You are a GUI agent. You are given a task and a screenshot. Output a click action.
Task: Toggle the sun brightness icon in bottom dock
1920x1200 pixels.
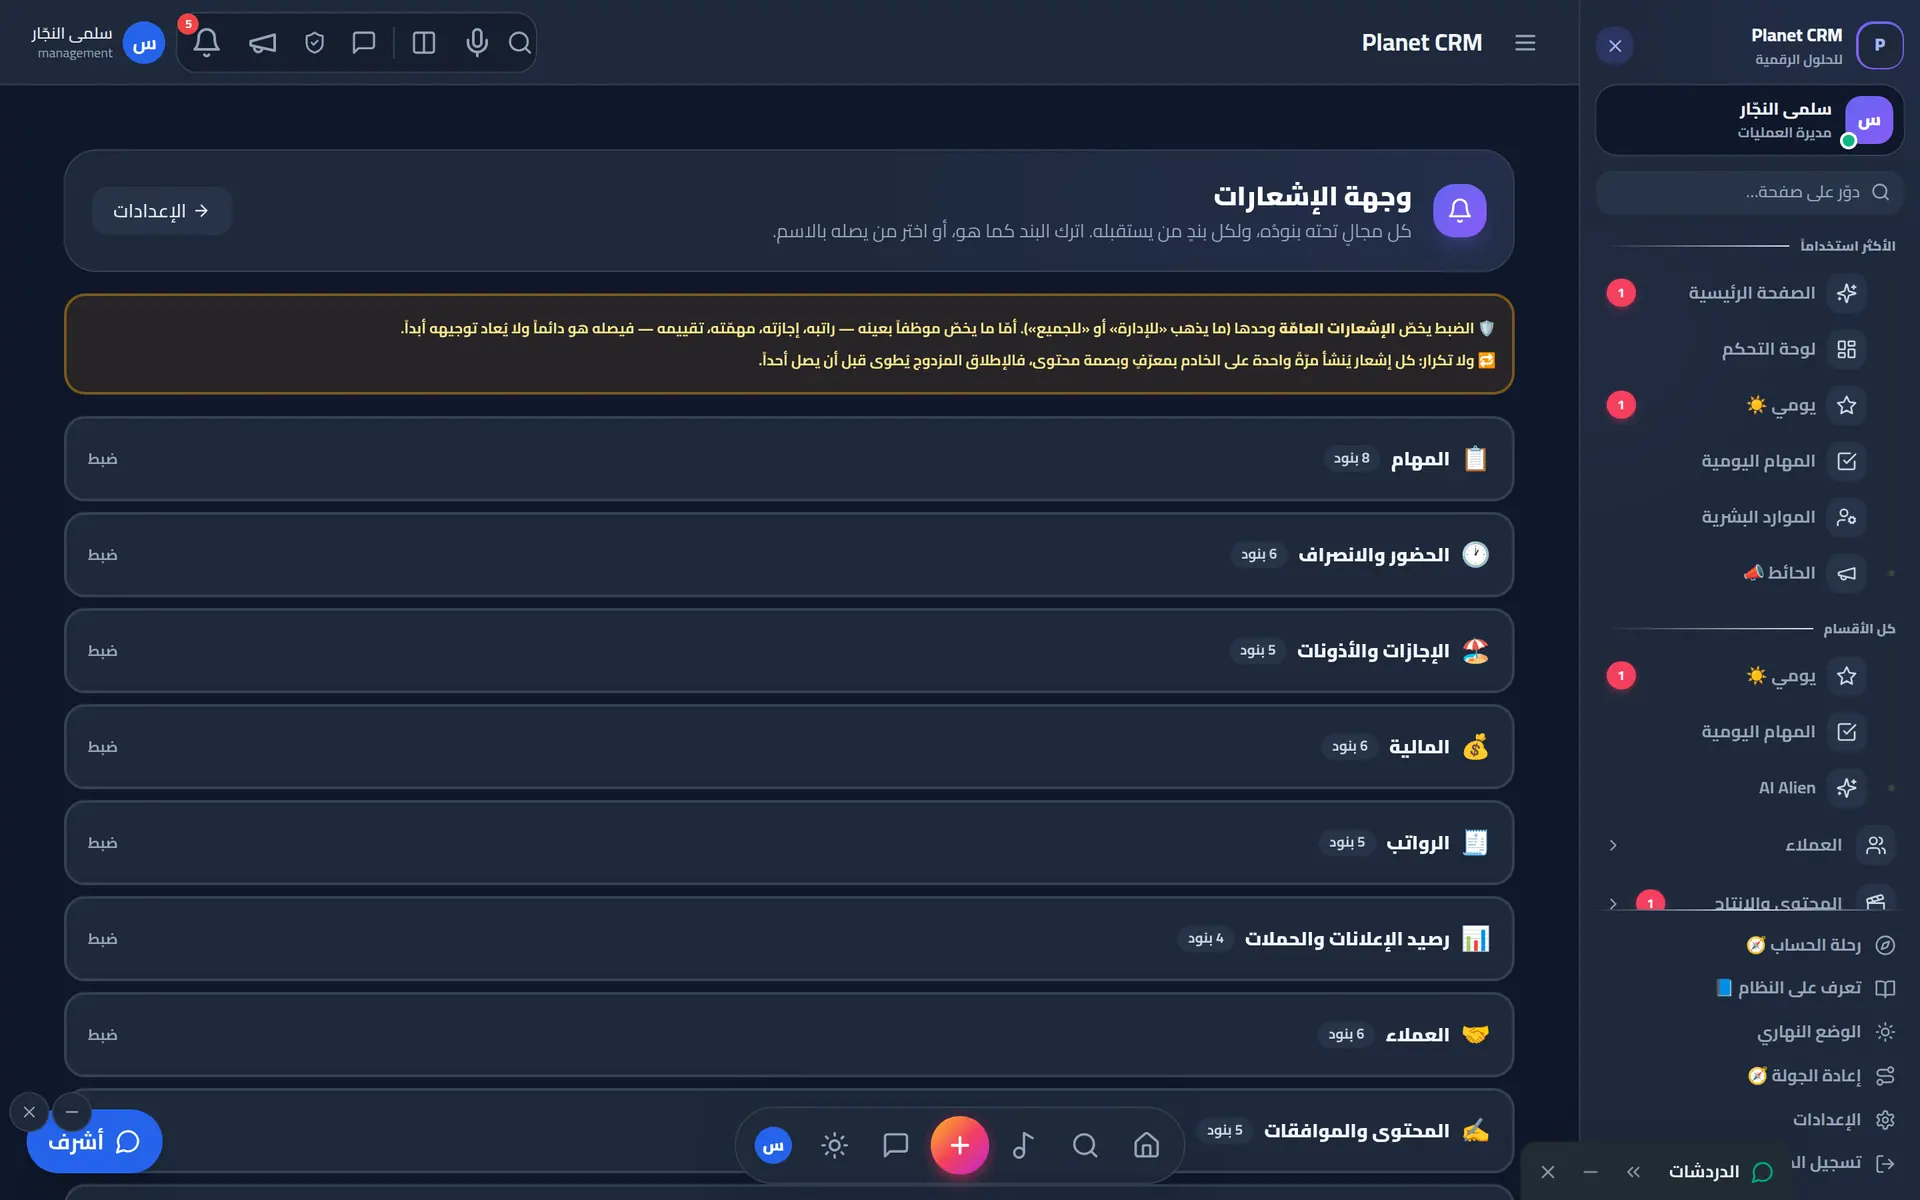(834, 1145)
